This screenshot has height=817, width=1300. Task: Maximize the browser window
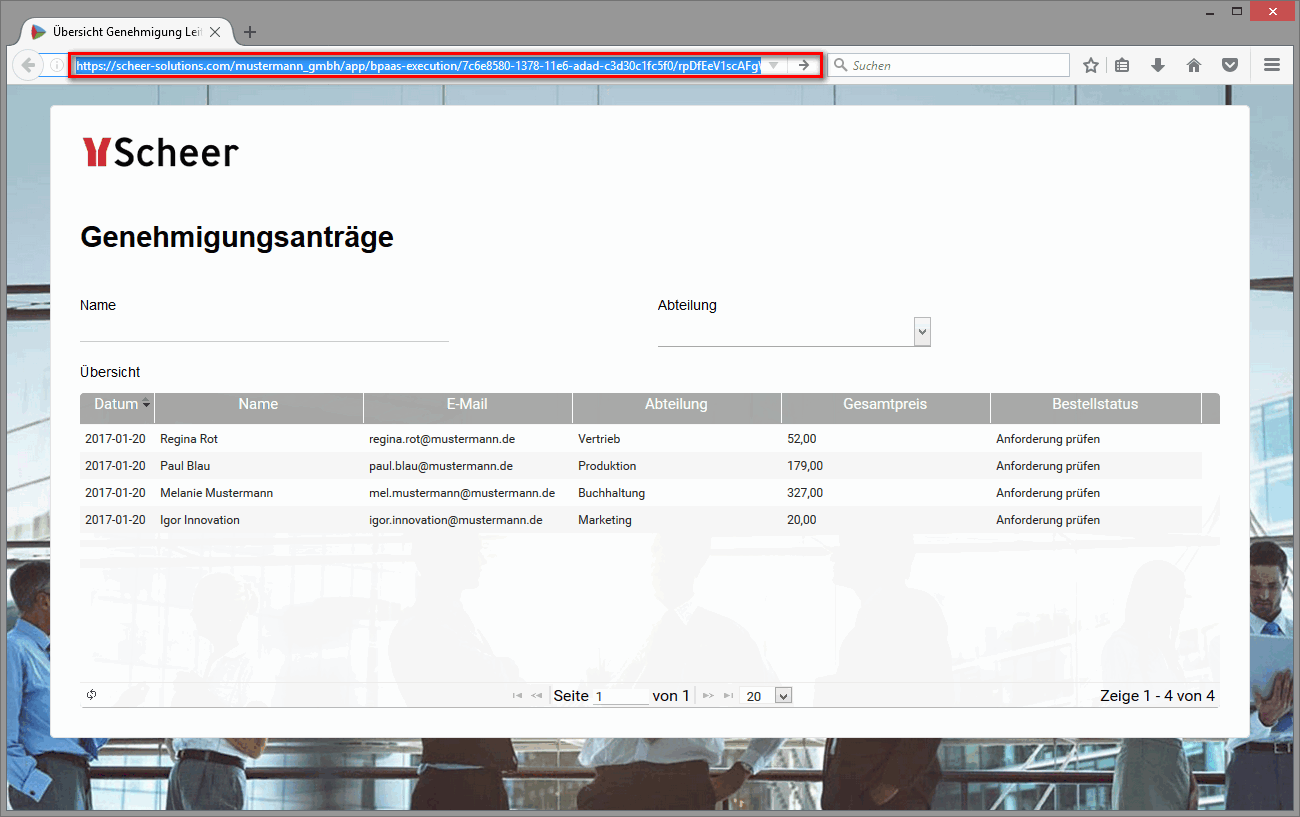1237,11
